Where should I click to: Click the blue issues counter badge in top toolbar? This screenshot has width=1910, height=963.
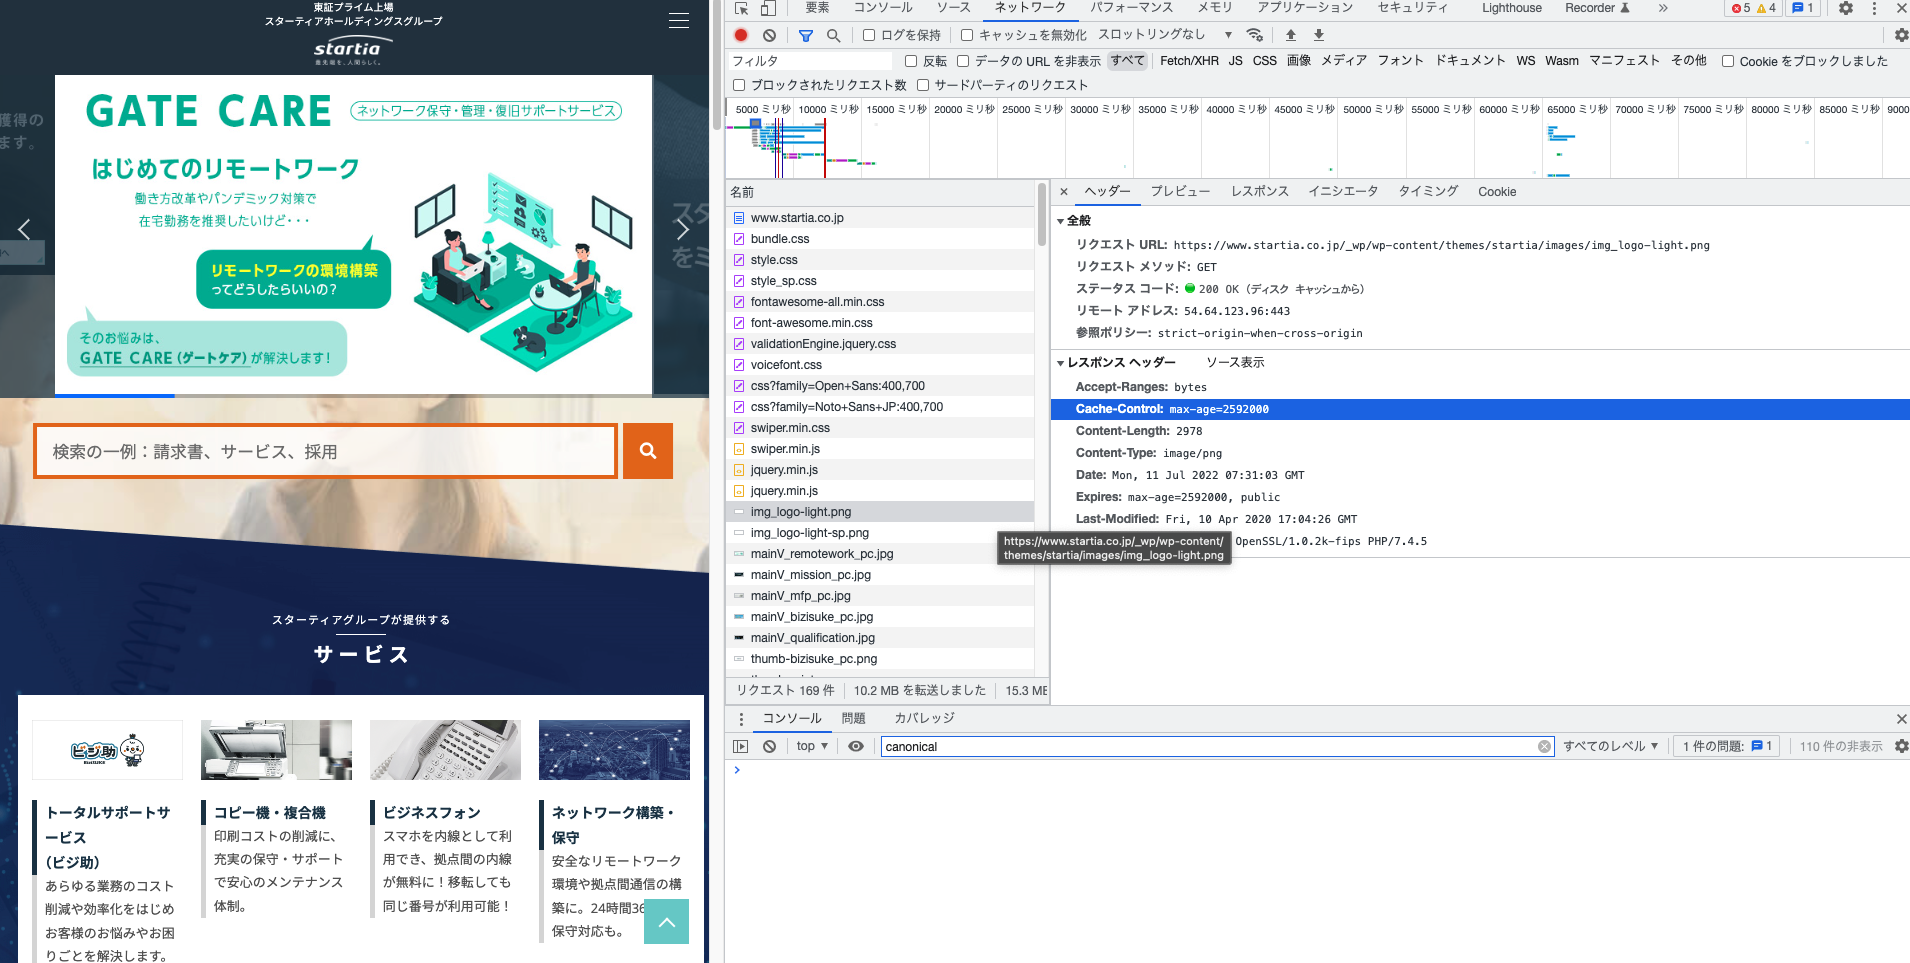point(1803,8)
